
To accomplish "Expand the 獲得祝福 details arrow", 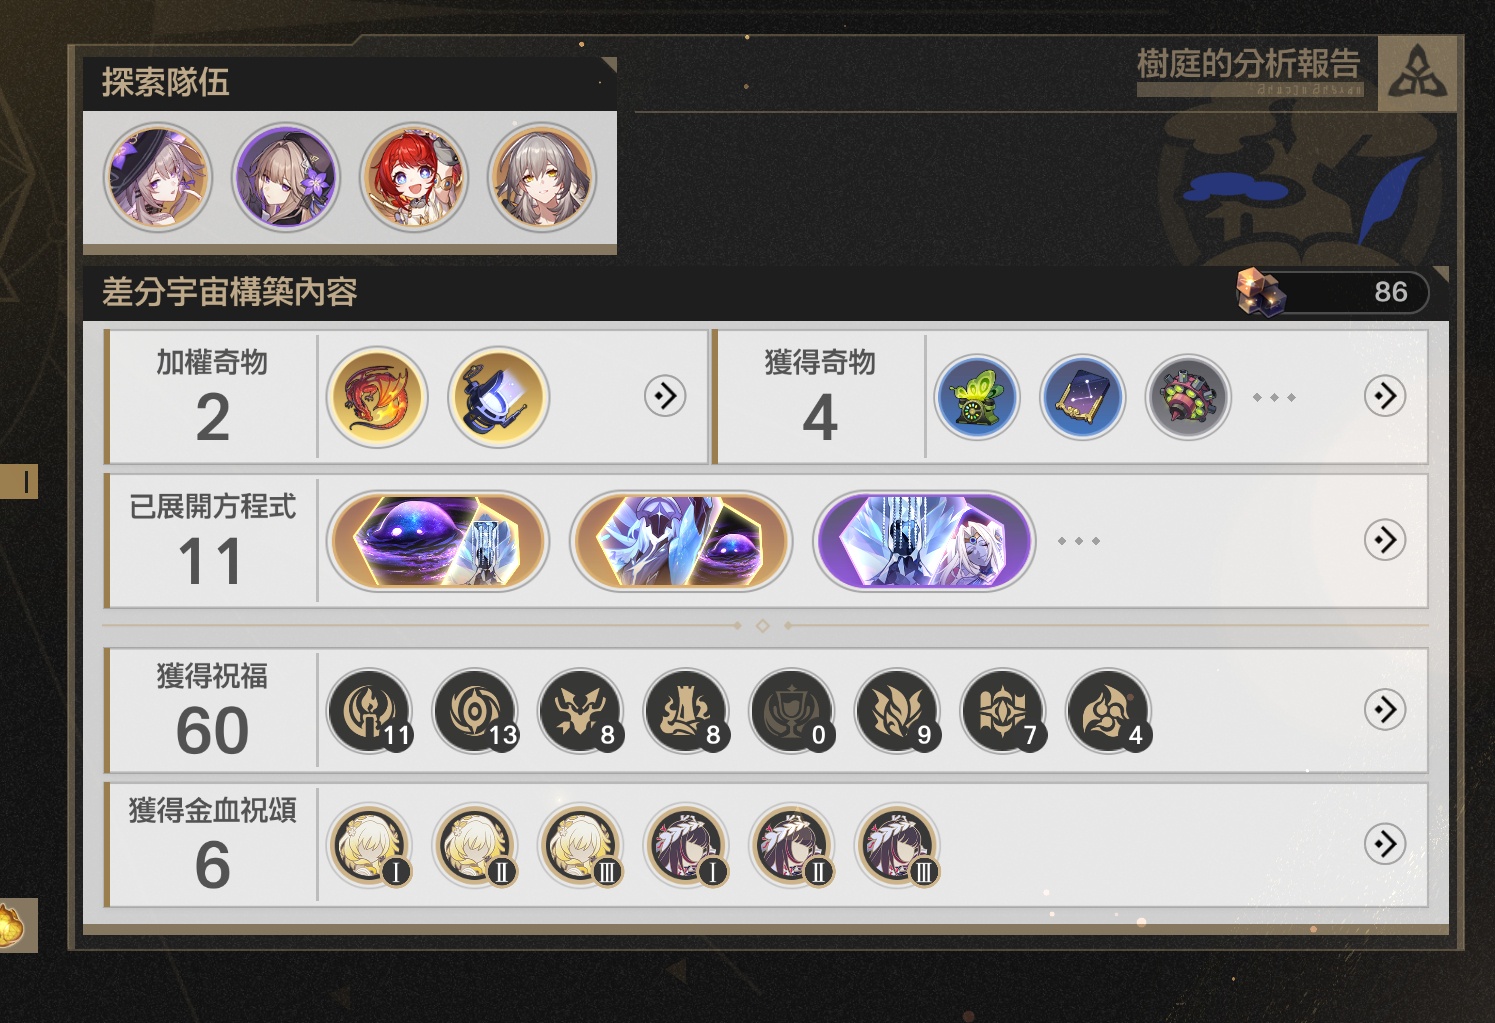I will point(1385,710).
